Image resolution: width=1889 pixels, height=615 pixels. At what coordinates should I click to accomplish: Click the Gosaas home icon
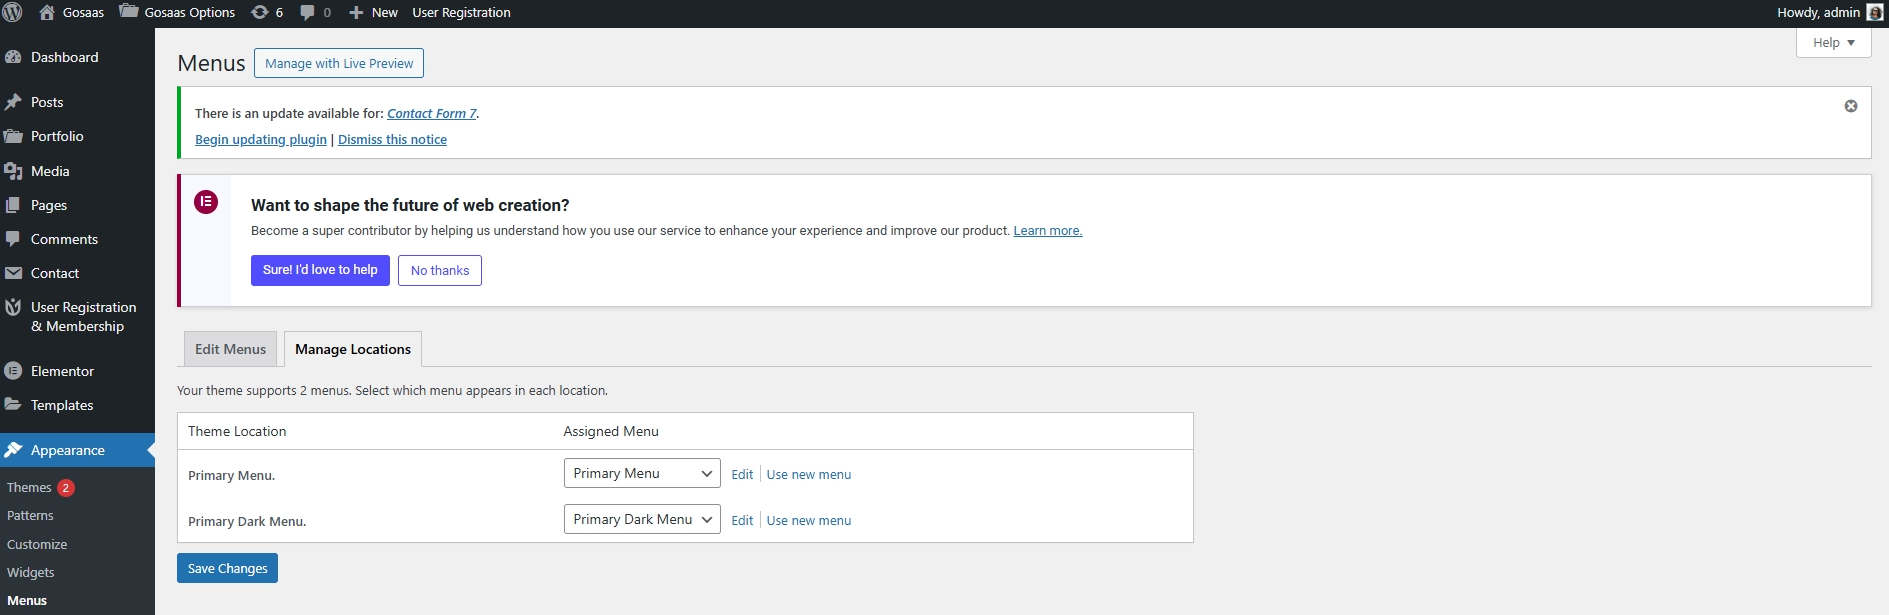[x=47, y=13]
